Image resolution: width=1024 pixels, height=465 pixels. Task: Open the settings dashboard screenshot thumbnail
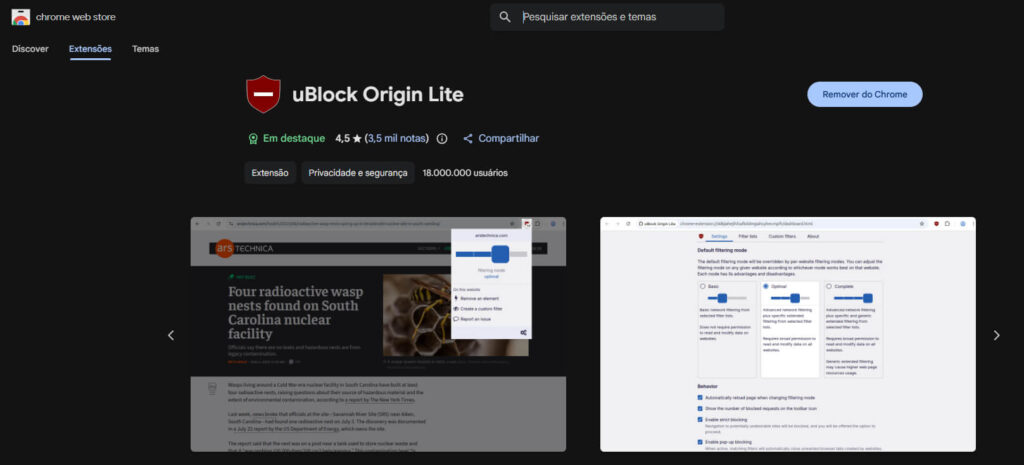point(788,334)
